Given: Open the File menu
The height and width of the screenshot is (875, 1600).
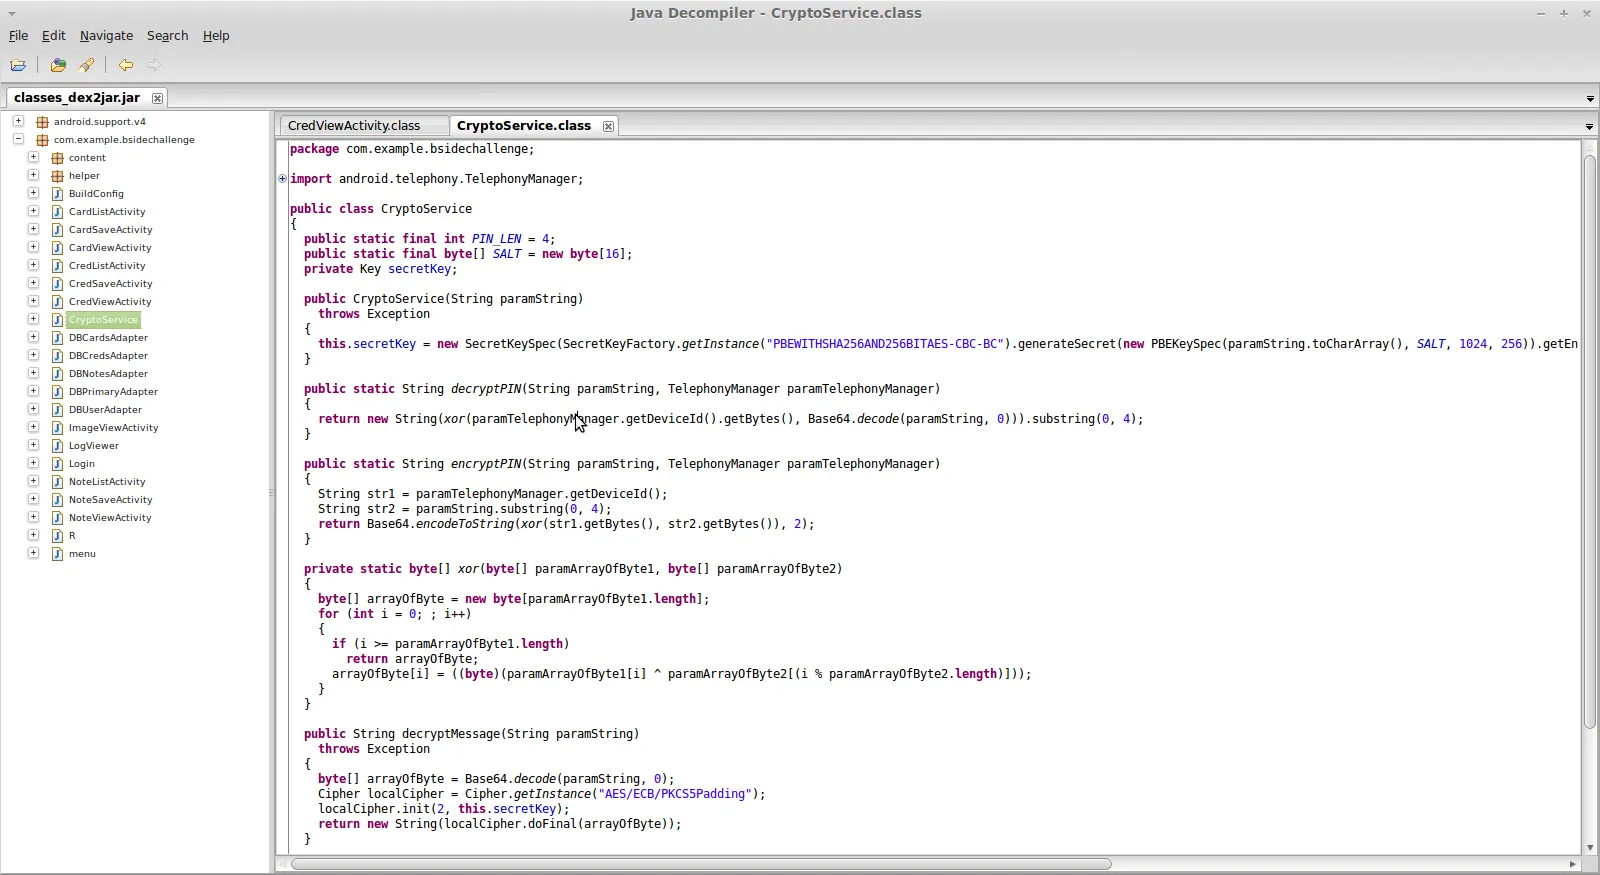Looking at the screenshot, I should 18,36.
